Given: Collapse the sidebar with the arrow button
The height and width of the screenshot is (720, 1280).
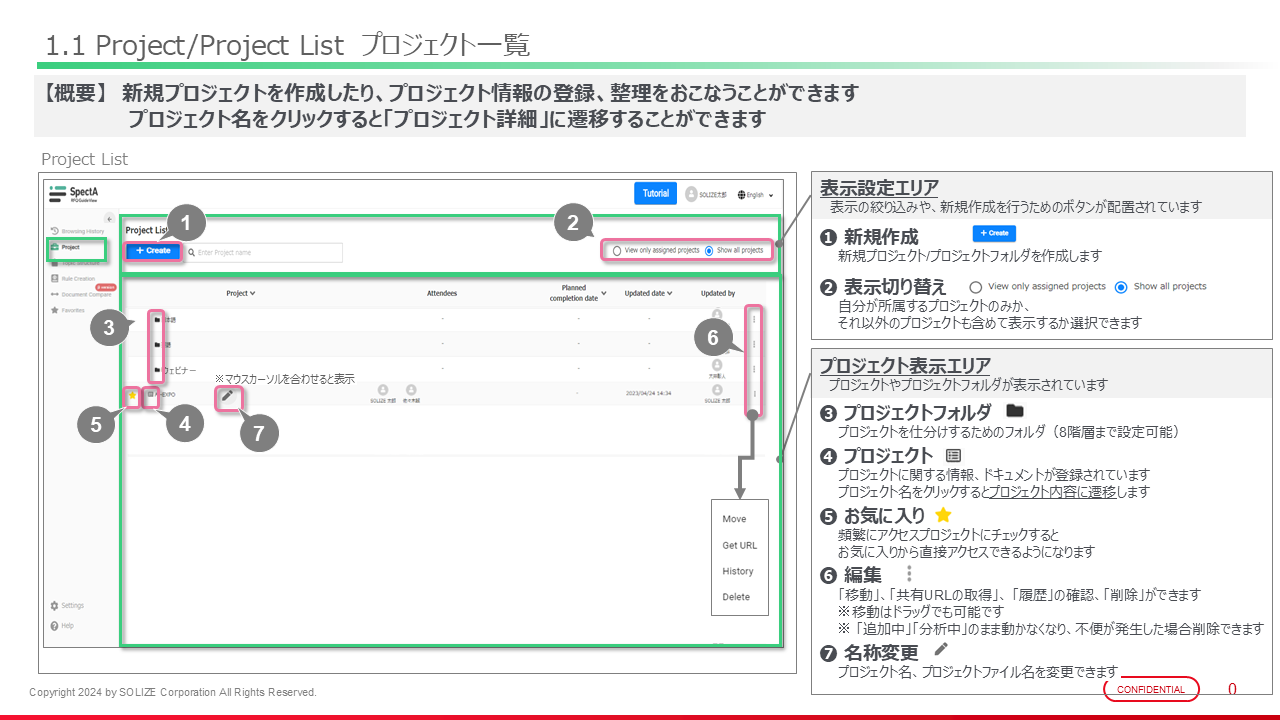Looking at the screenshot, I should [109, 218].
